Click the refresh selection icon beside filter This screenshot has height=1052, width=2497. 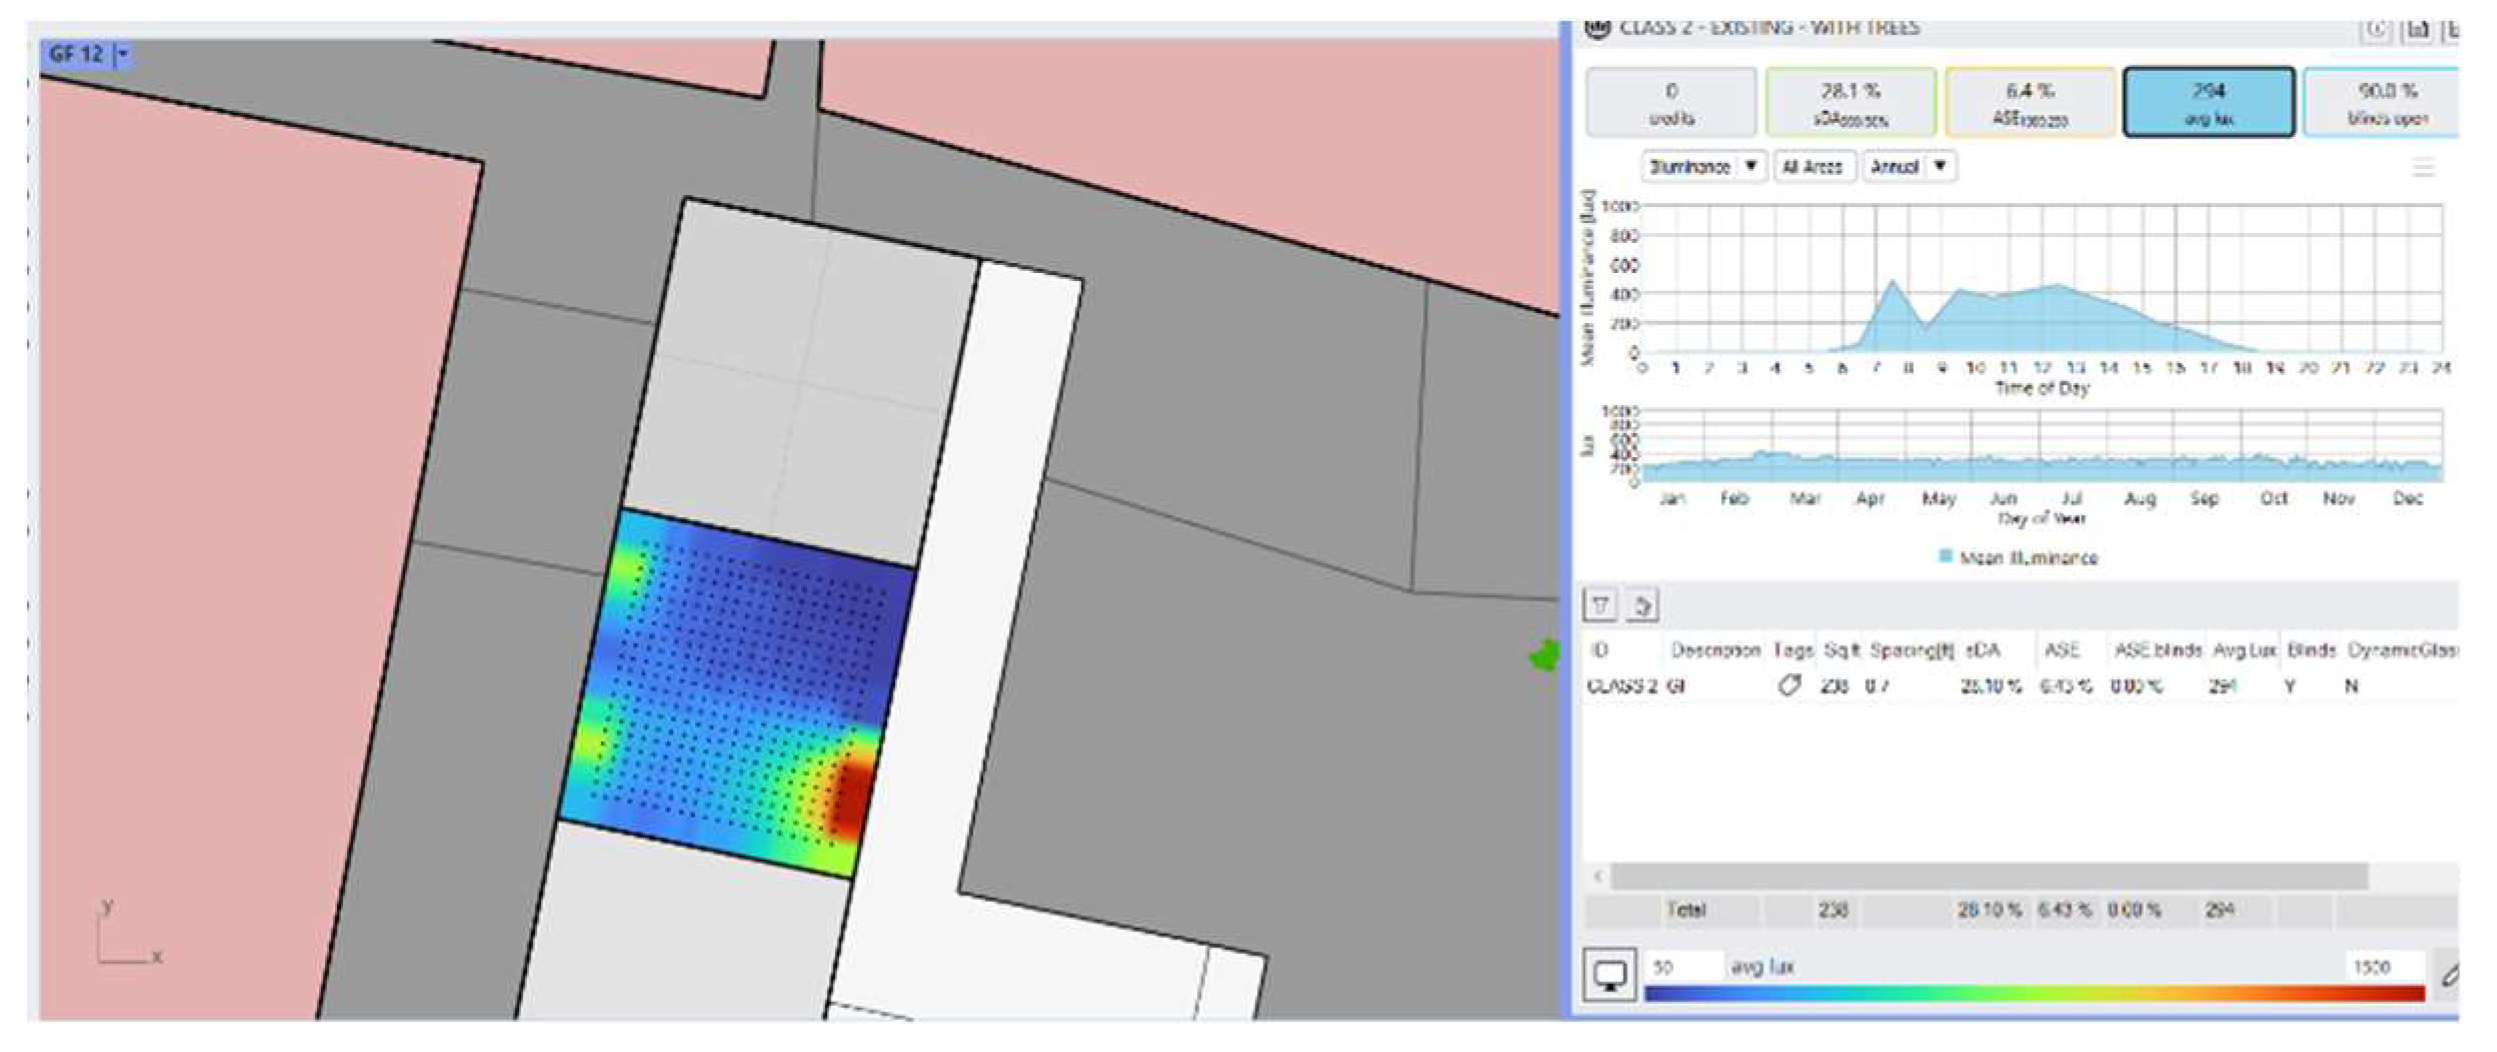(x=1642, y=605)
